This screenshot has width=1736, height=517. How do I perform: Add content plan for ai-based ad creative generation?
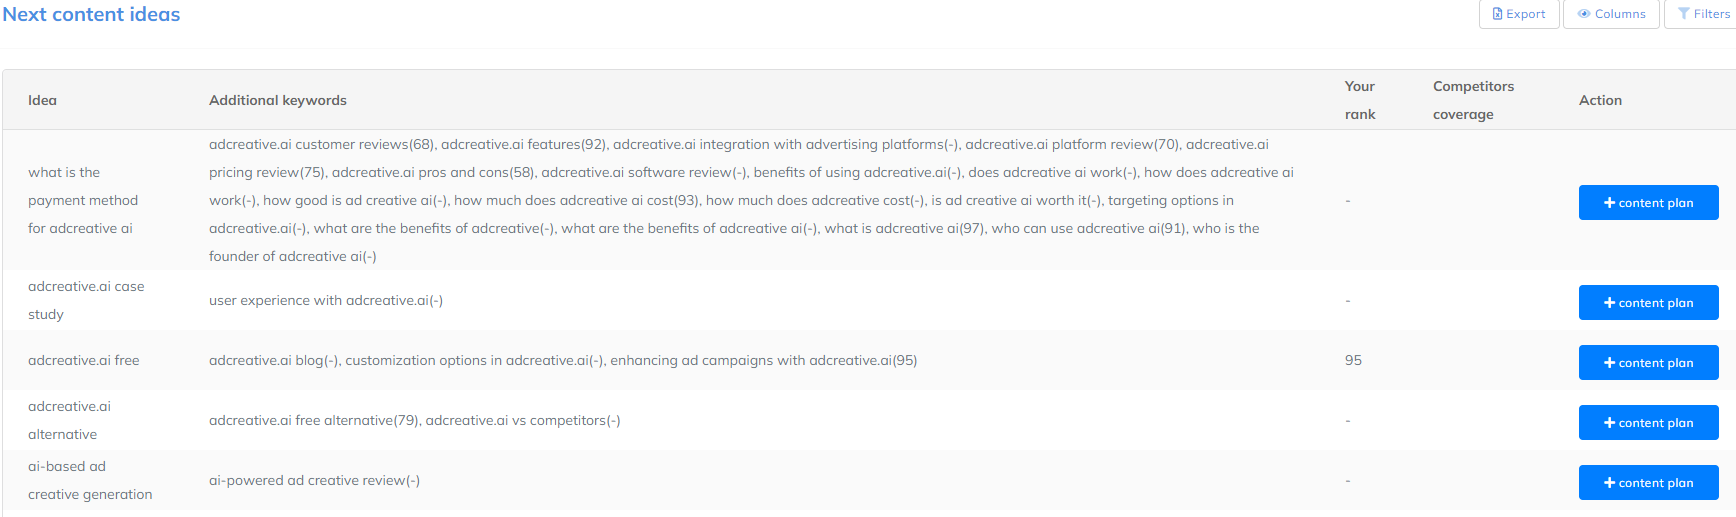point(1648,482)
